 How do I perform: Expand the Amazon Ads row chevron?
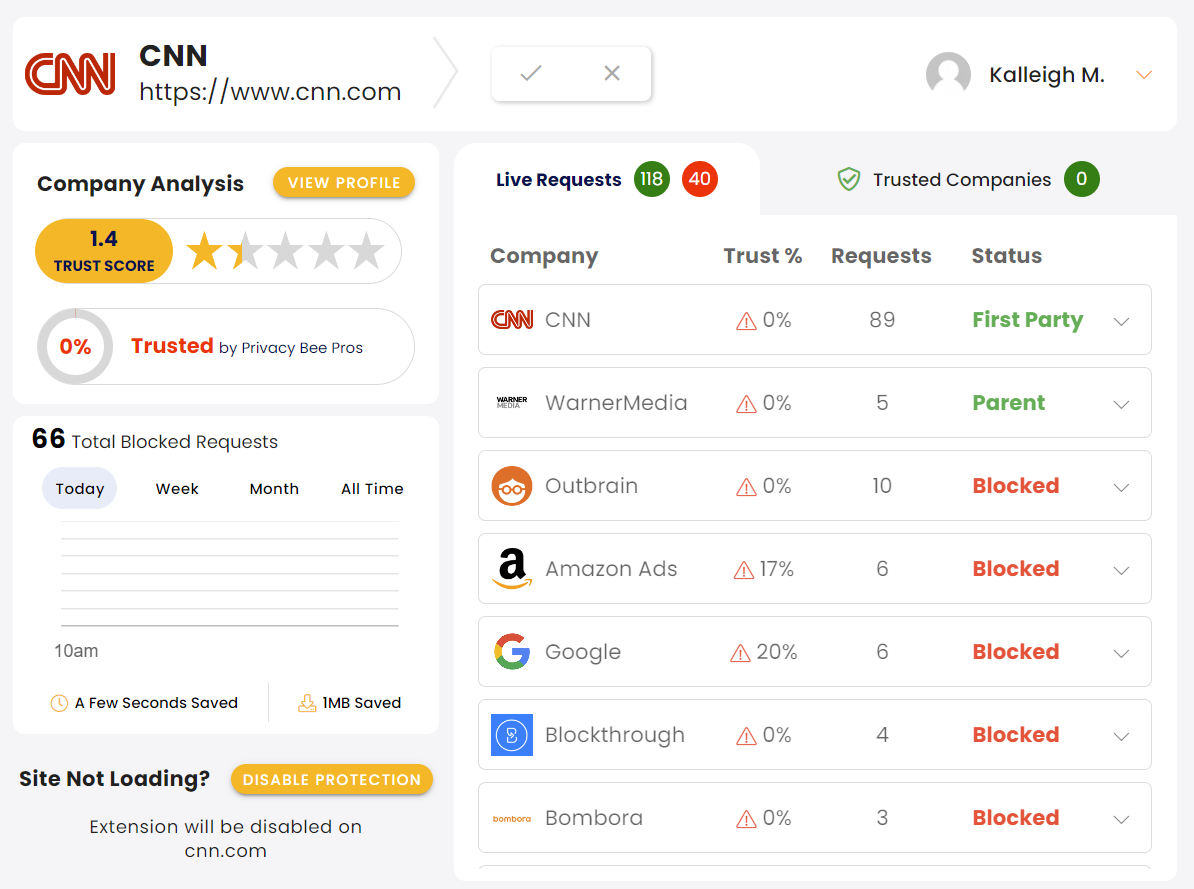coord(1121,571)
